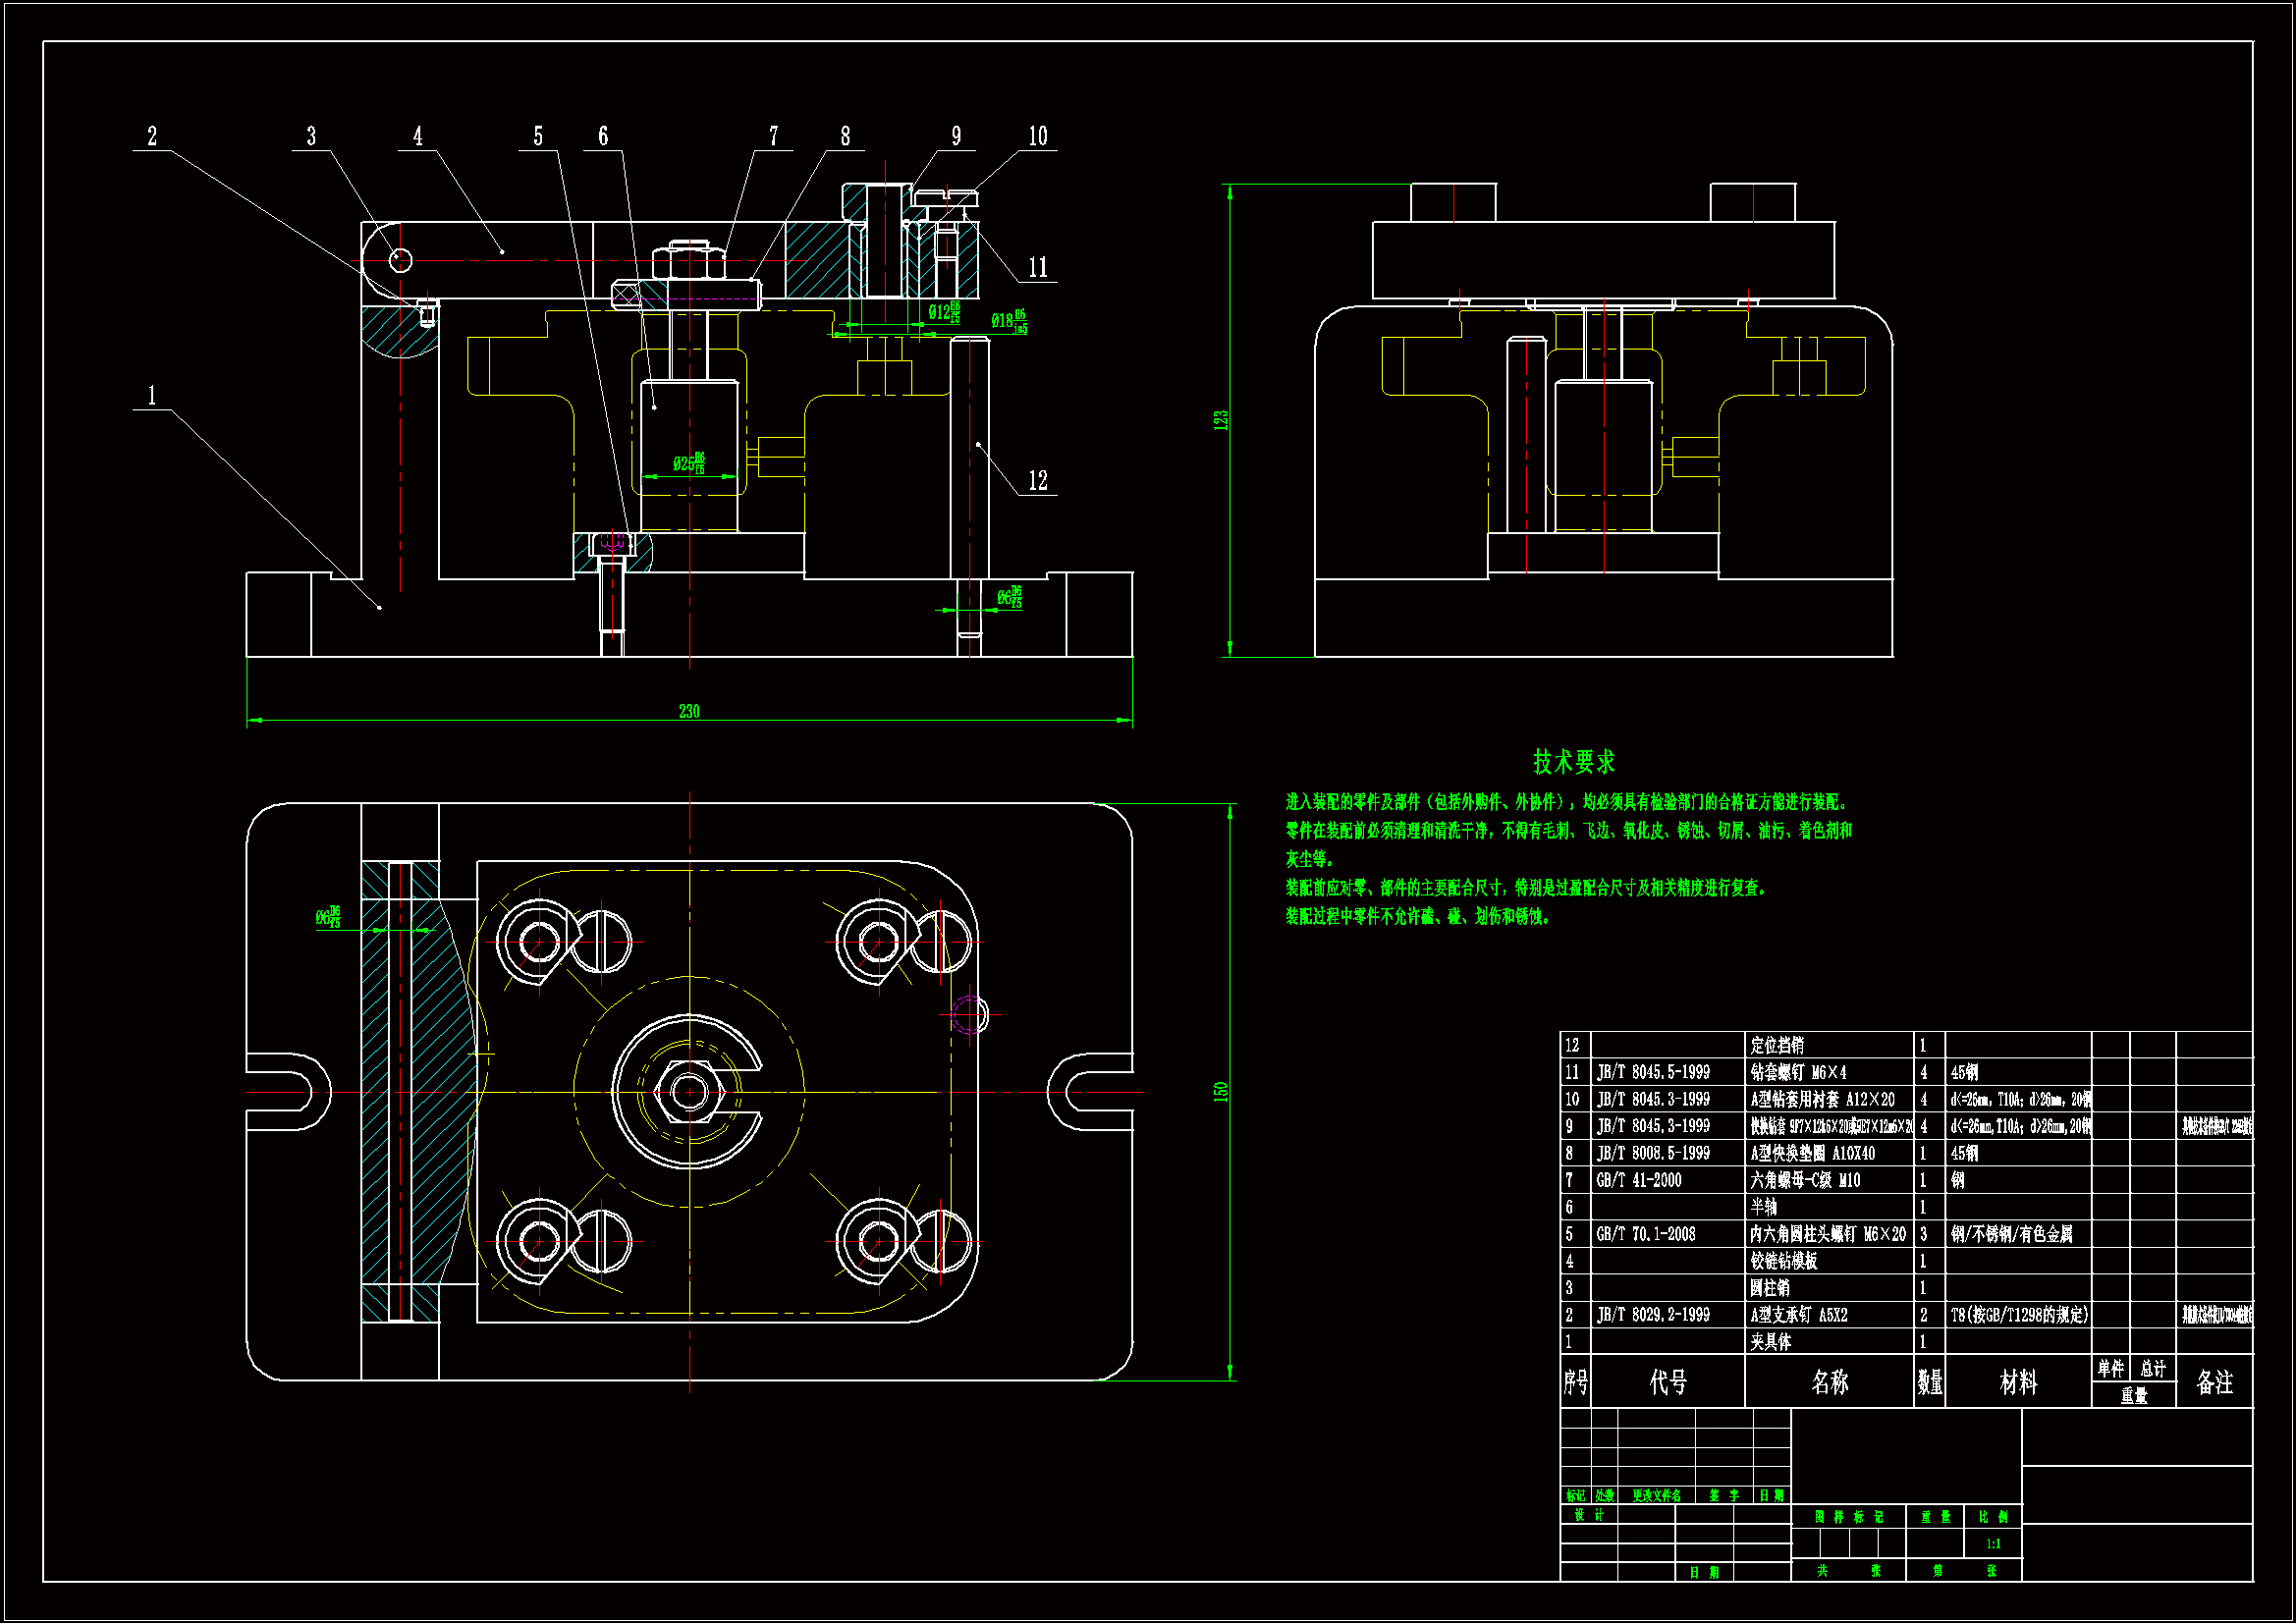Select the 150 dimension in the top view
The height and width of the screenshot is (1623, 2296).
(x=1220, y=1091)
